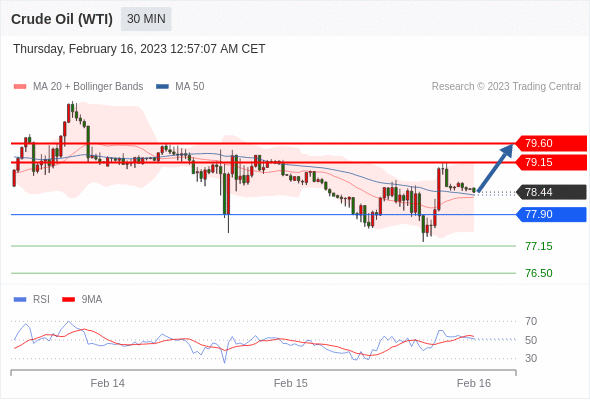Click the Crude Oil (WTI) title
Image resolution: width=590 pixels, height=400 pixels.
[62, 19]
